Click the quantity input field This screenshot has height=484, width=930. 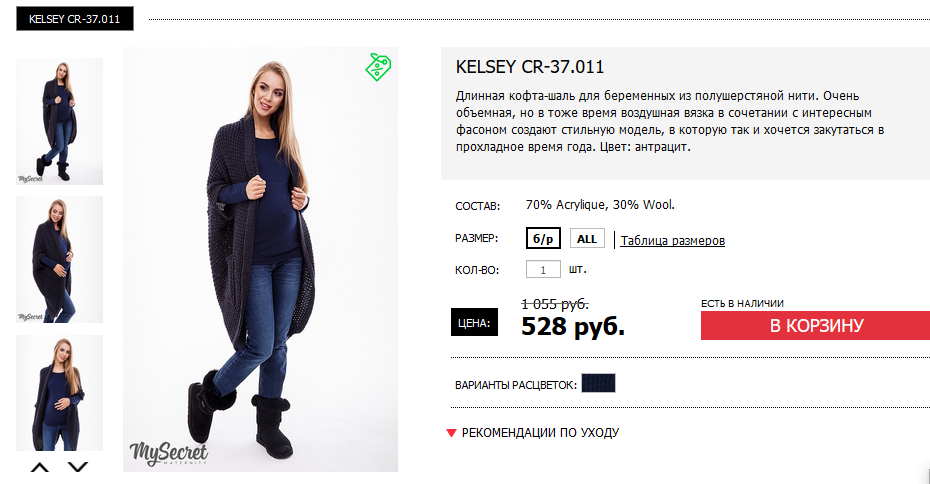[543, 269]
